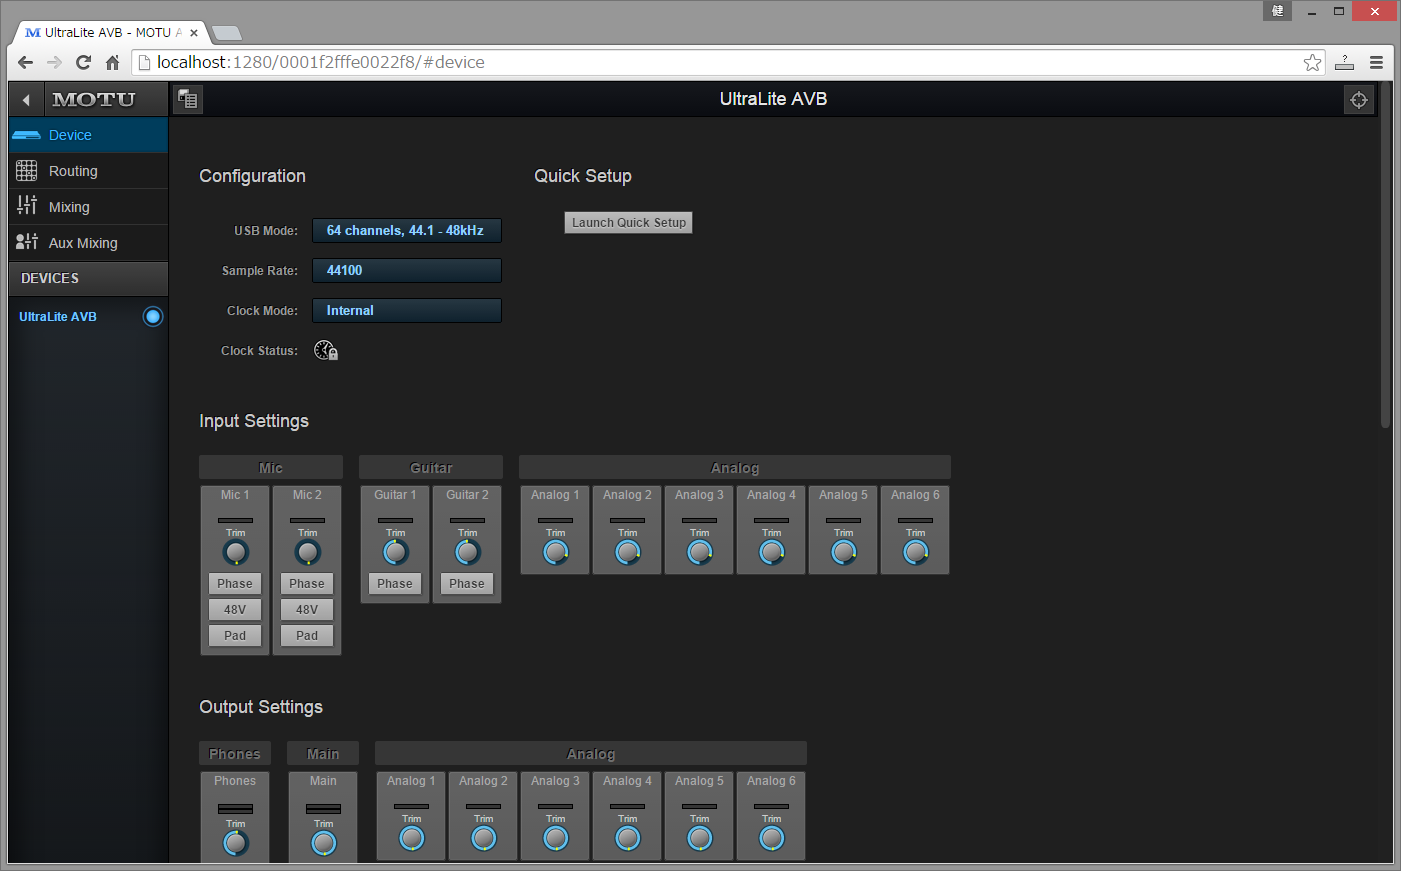Image resolution: width=1401 pixels, height=871 pixels.
Task: Click the output Analog 3 trim knob
Action: (556, 838)
